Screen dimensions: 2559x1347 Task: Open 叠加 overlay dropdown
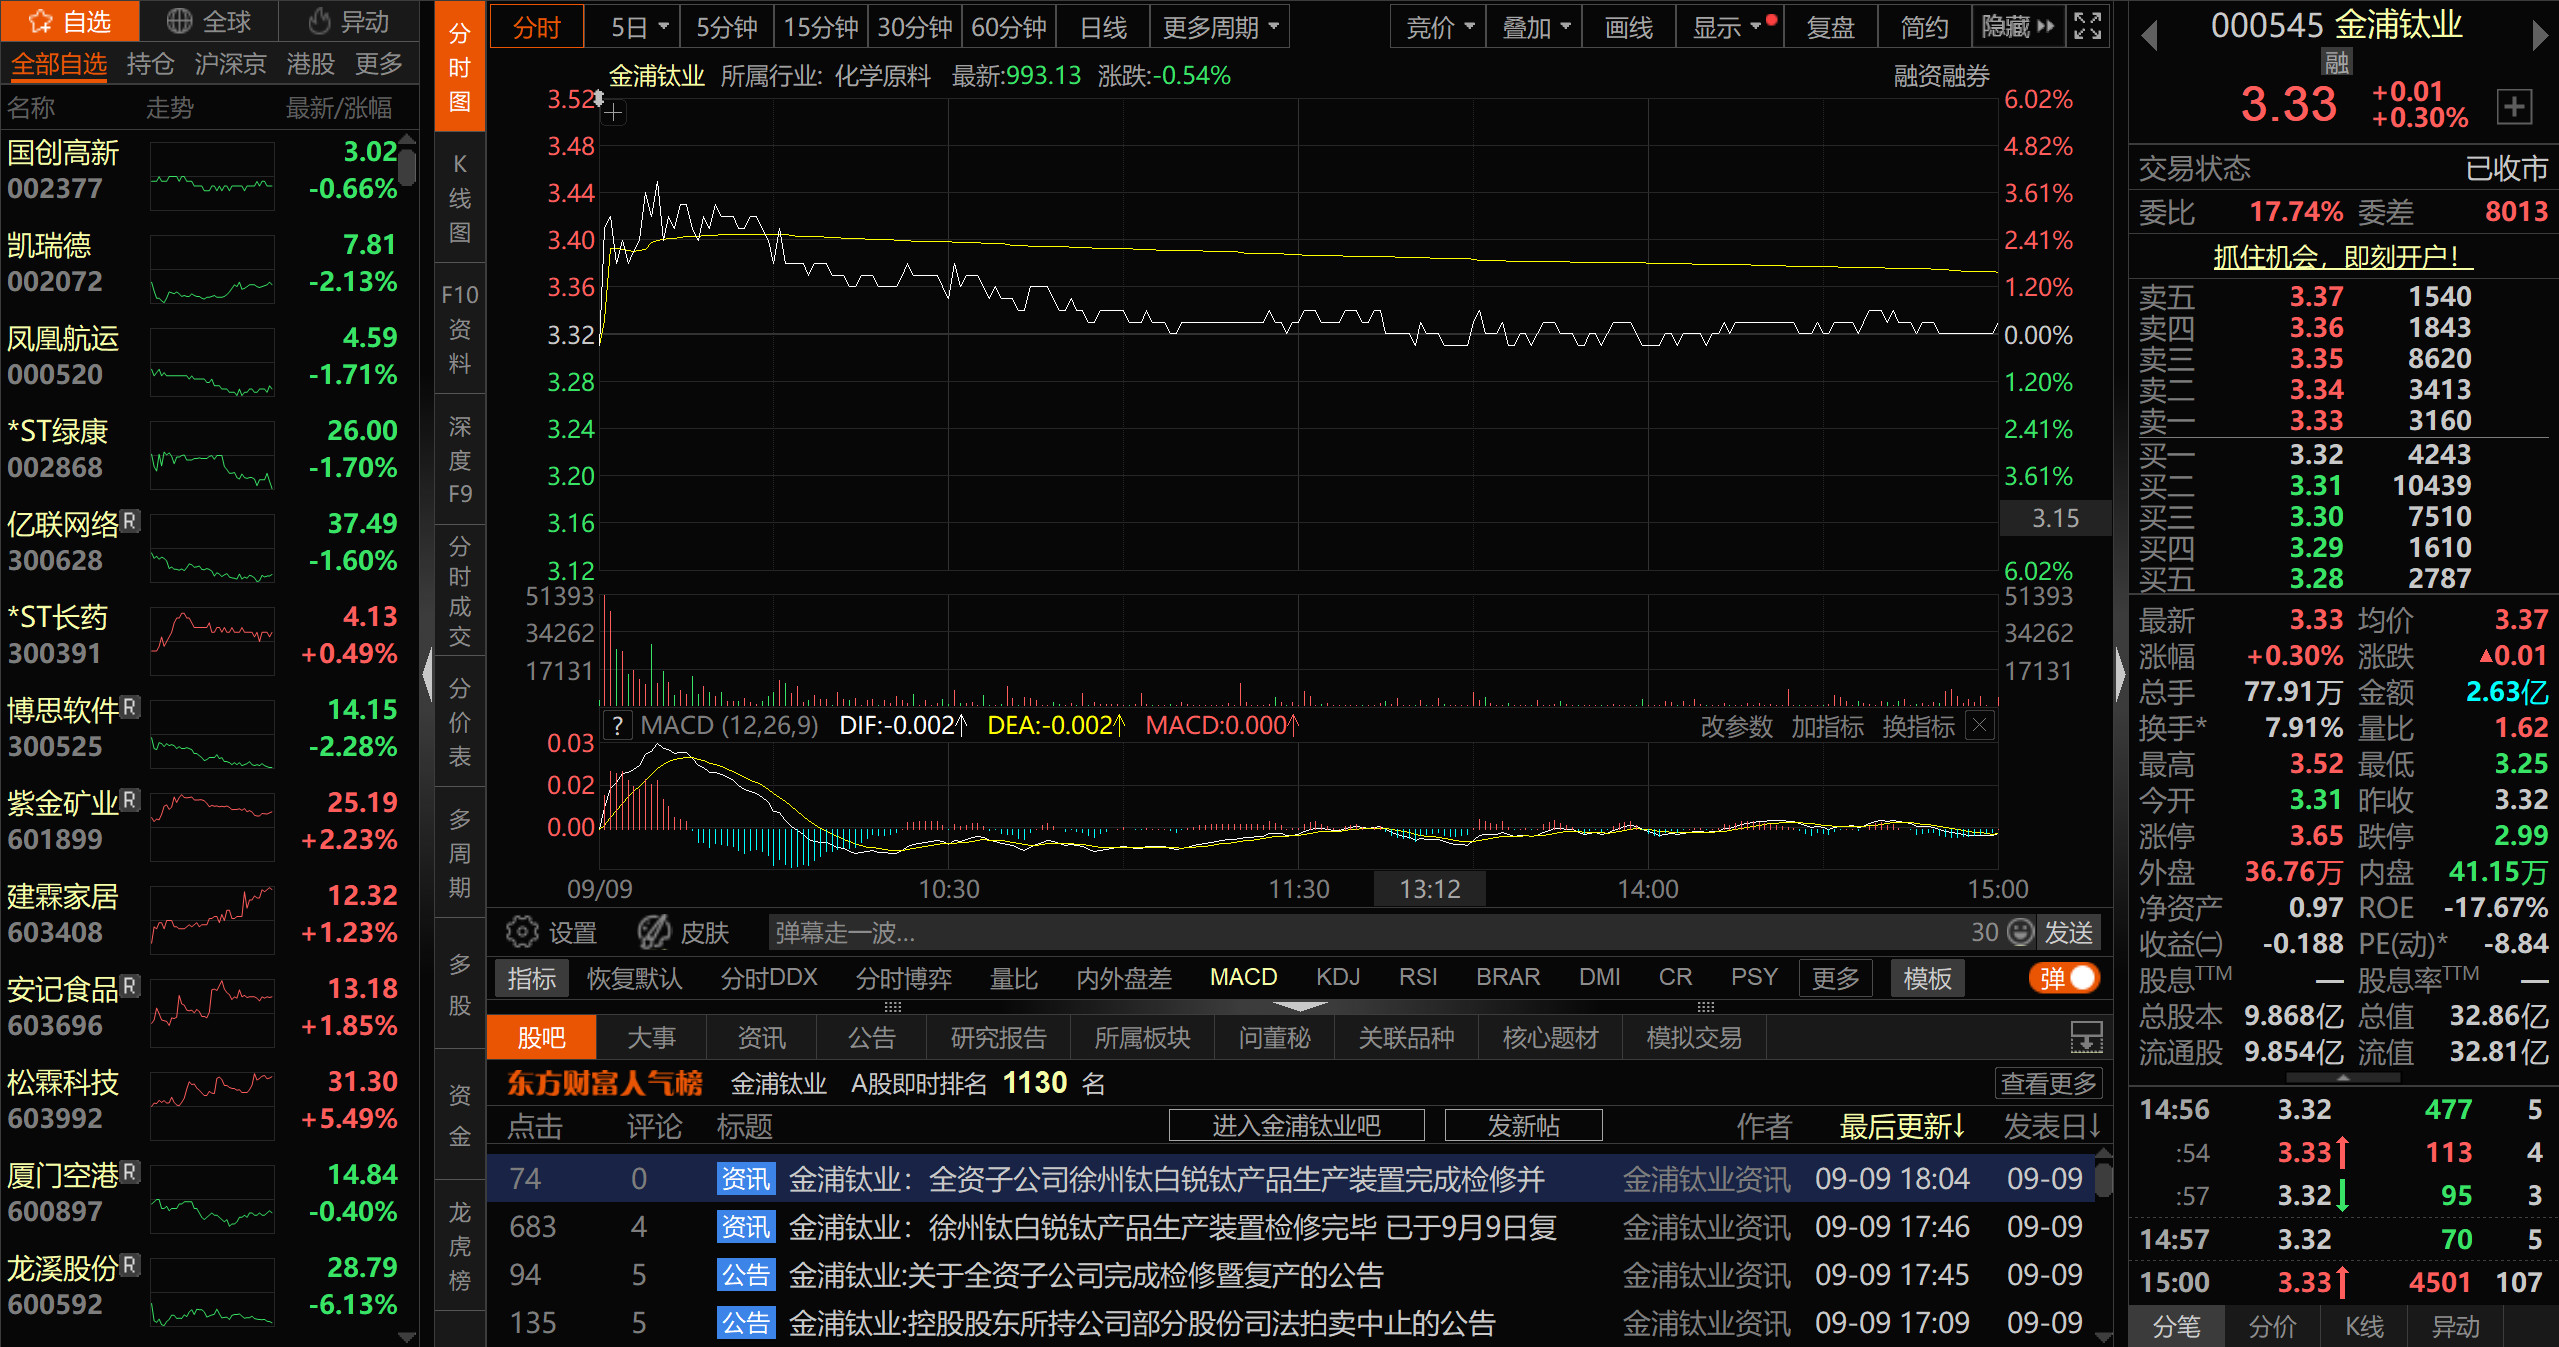tap(1535, 27)
